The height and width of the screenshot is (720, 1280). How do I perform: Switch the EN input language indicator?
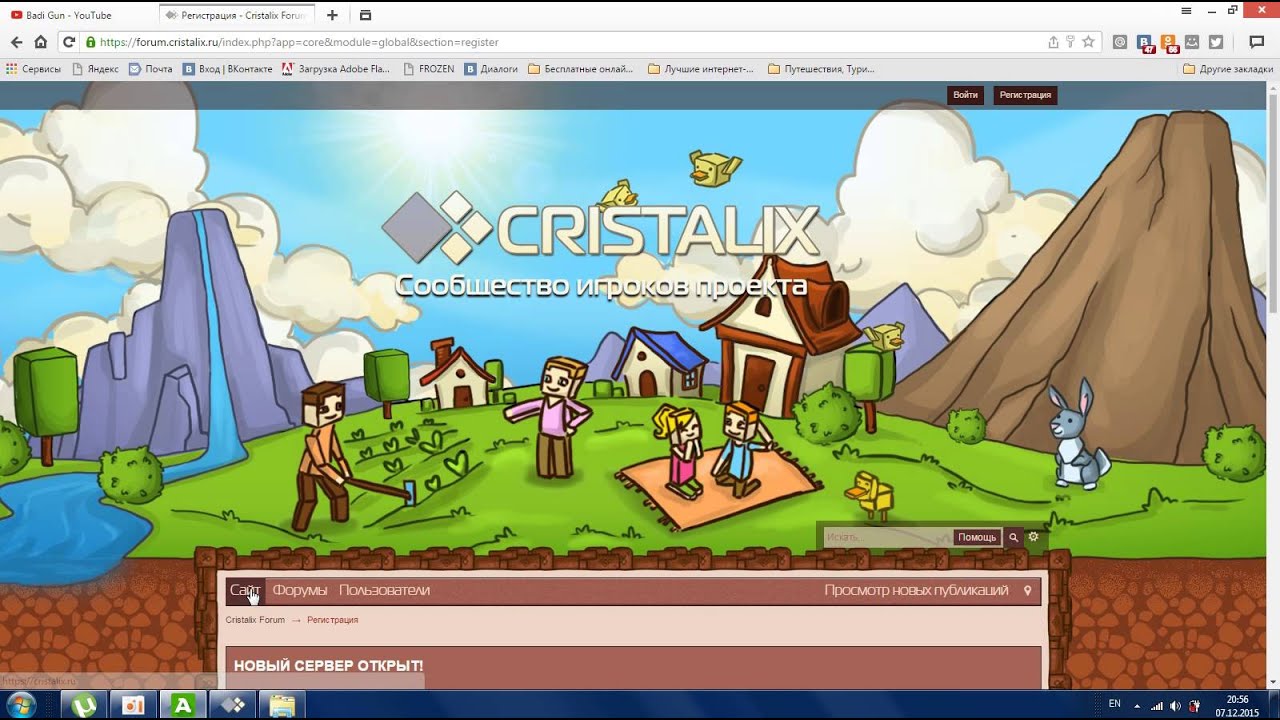(x=1114, y=704)
